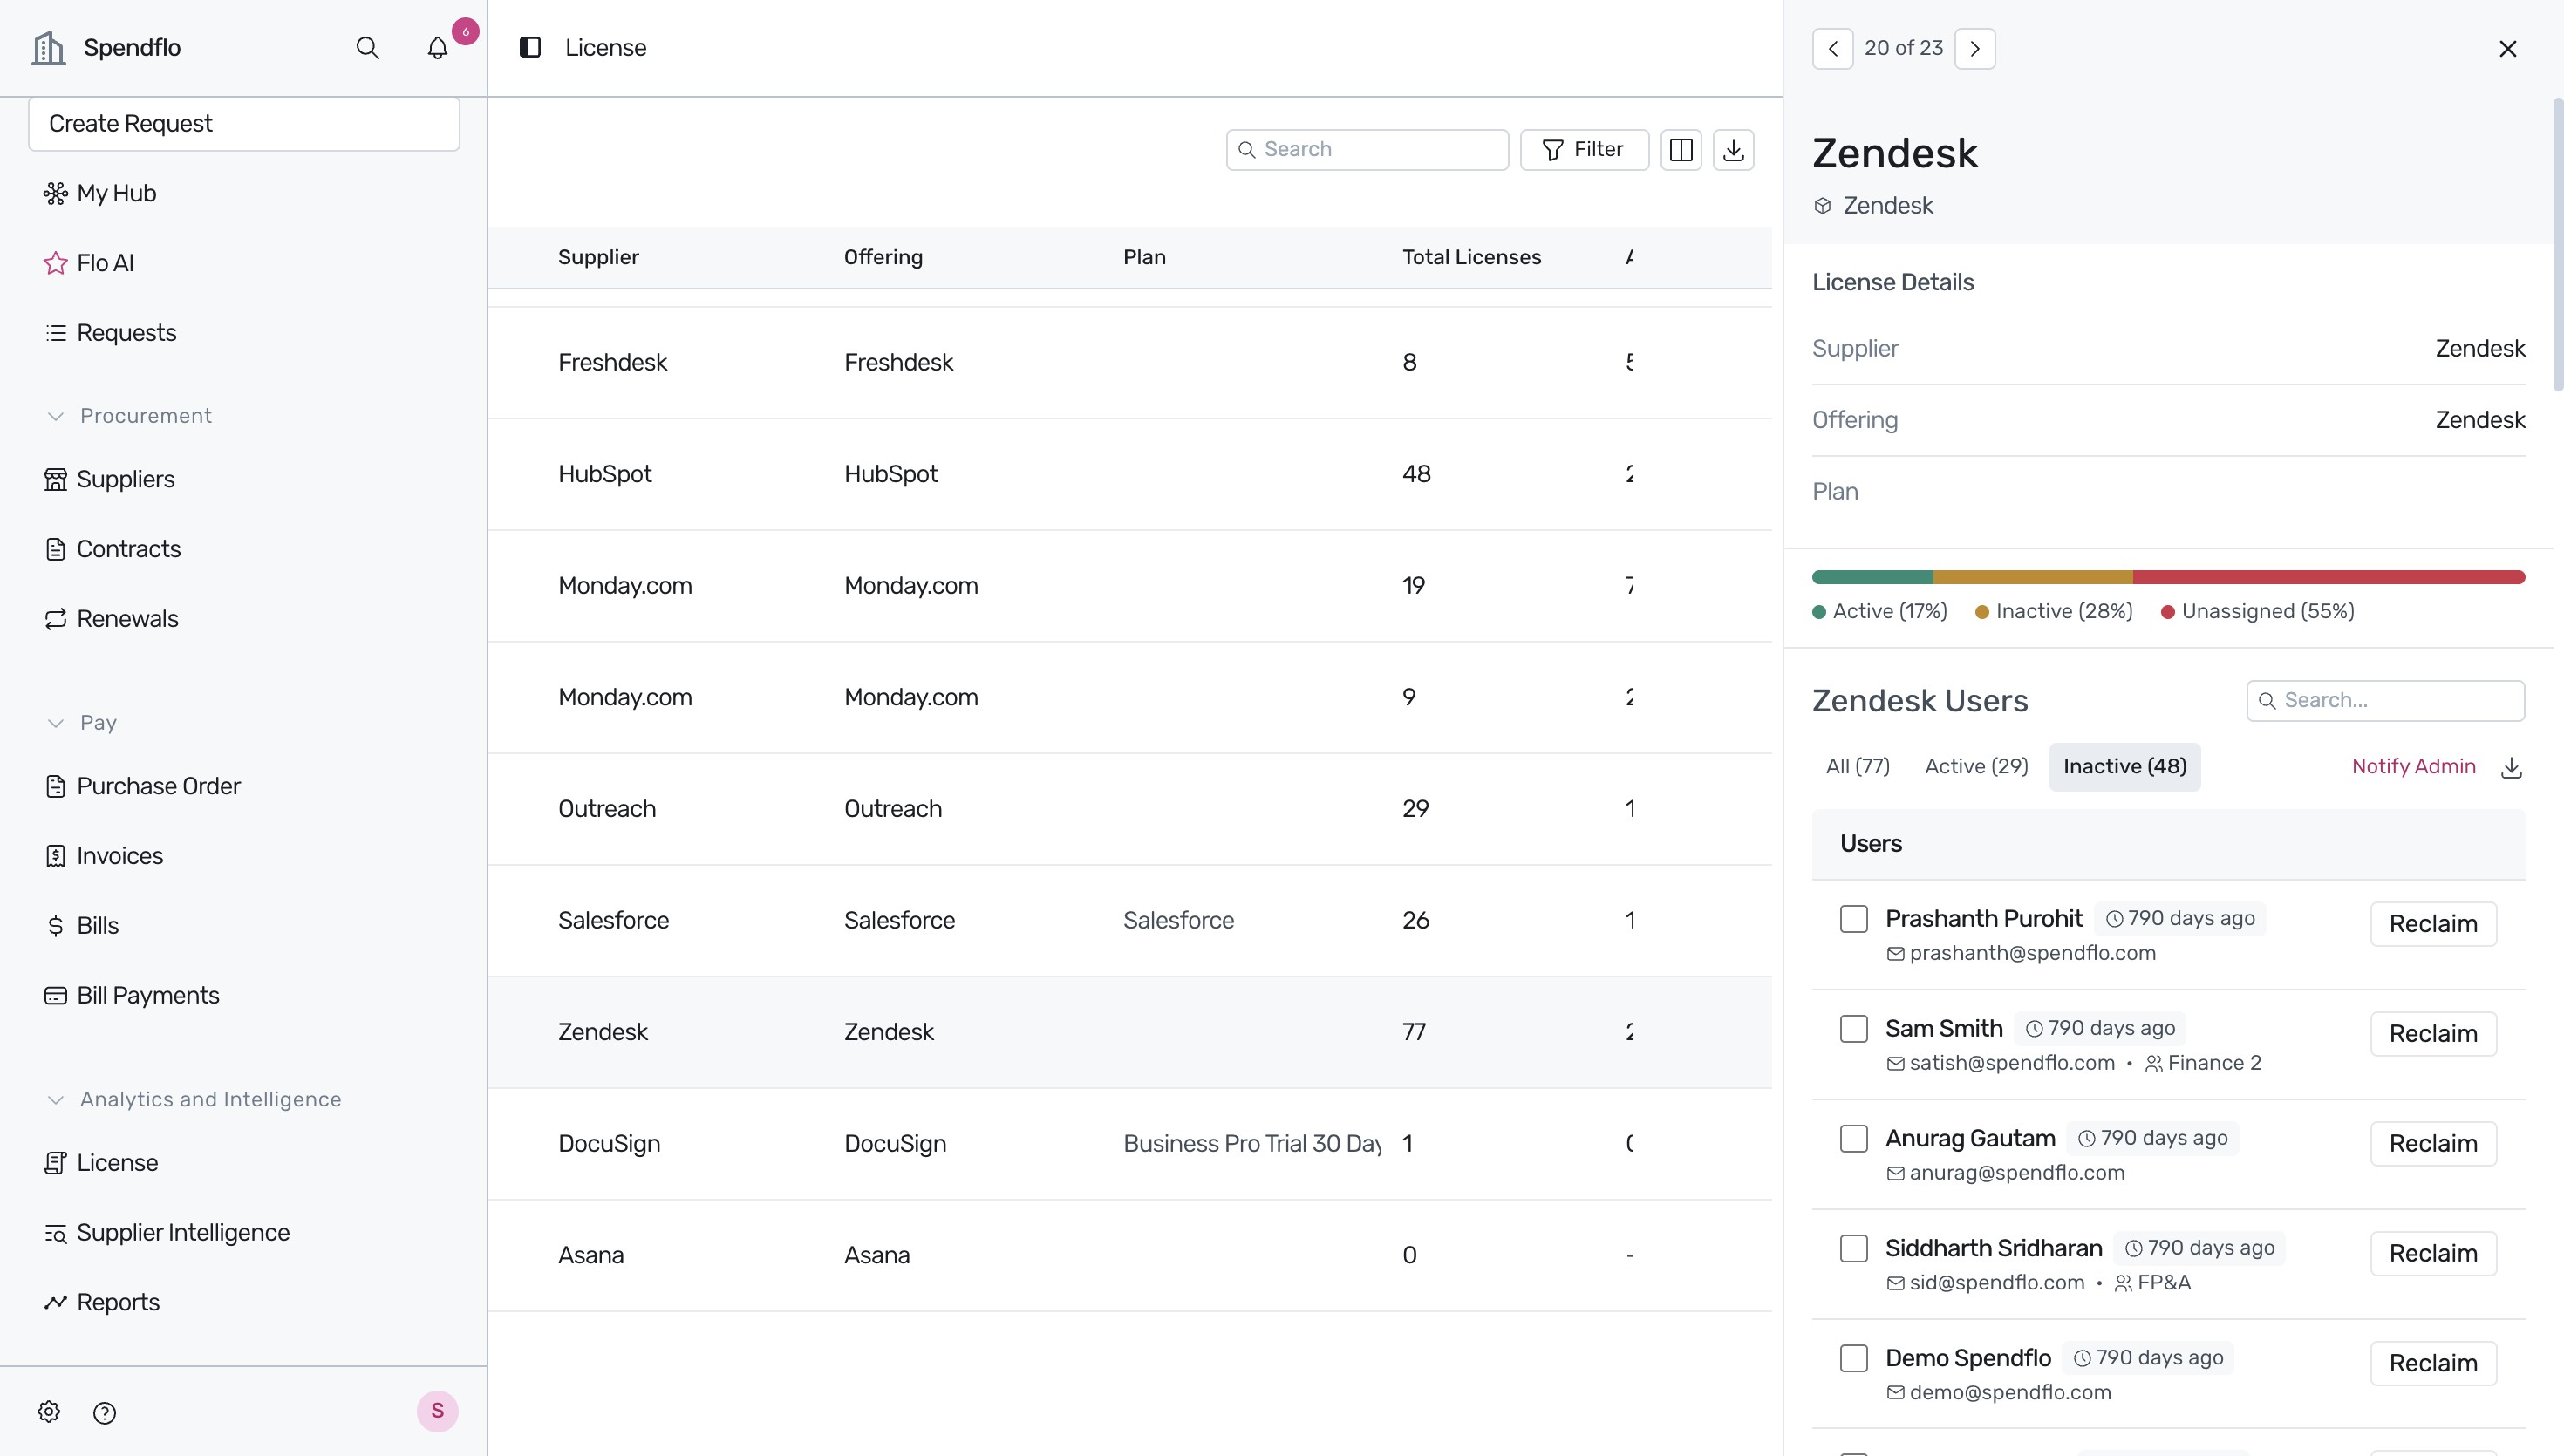This screenshot has width=2564, height=1456.
Task: Switch to the All (77) users tab
Action: click(1857, 767)
